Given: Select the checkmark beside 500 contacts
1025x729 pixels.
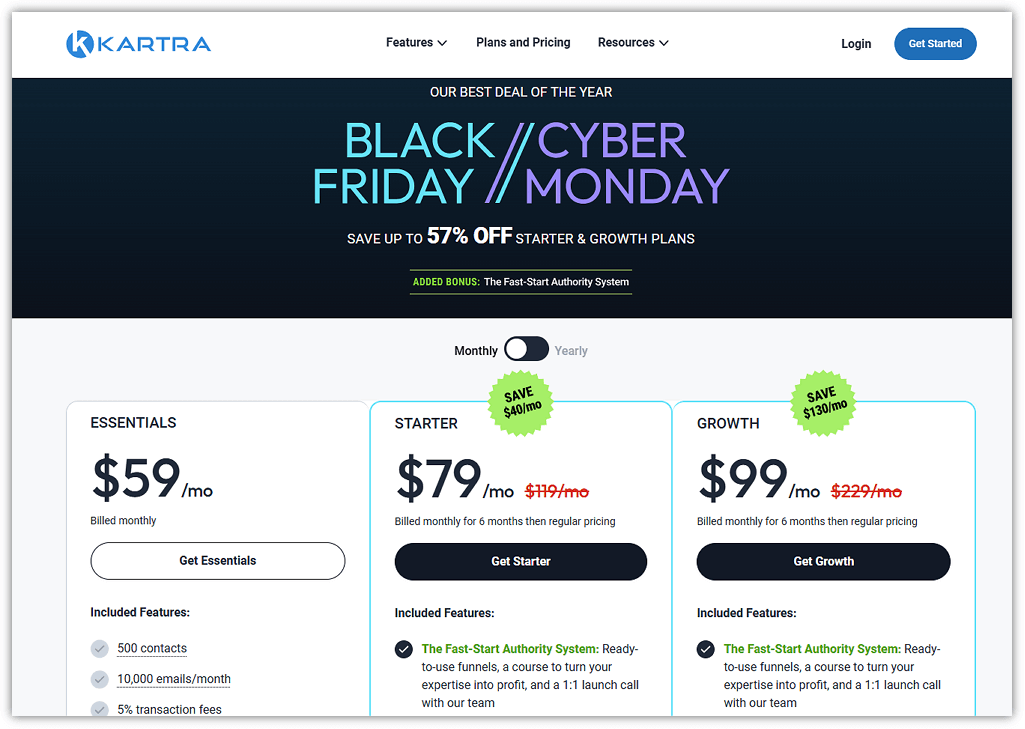Looking at the screenshot, I should [99, 648].
